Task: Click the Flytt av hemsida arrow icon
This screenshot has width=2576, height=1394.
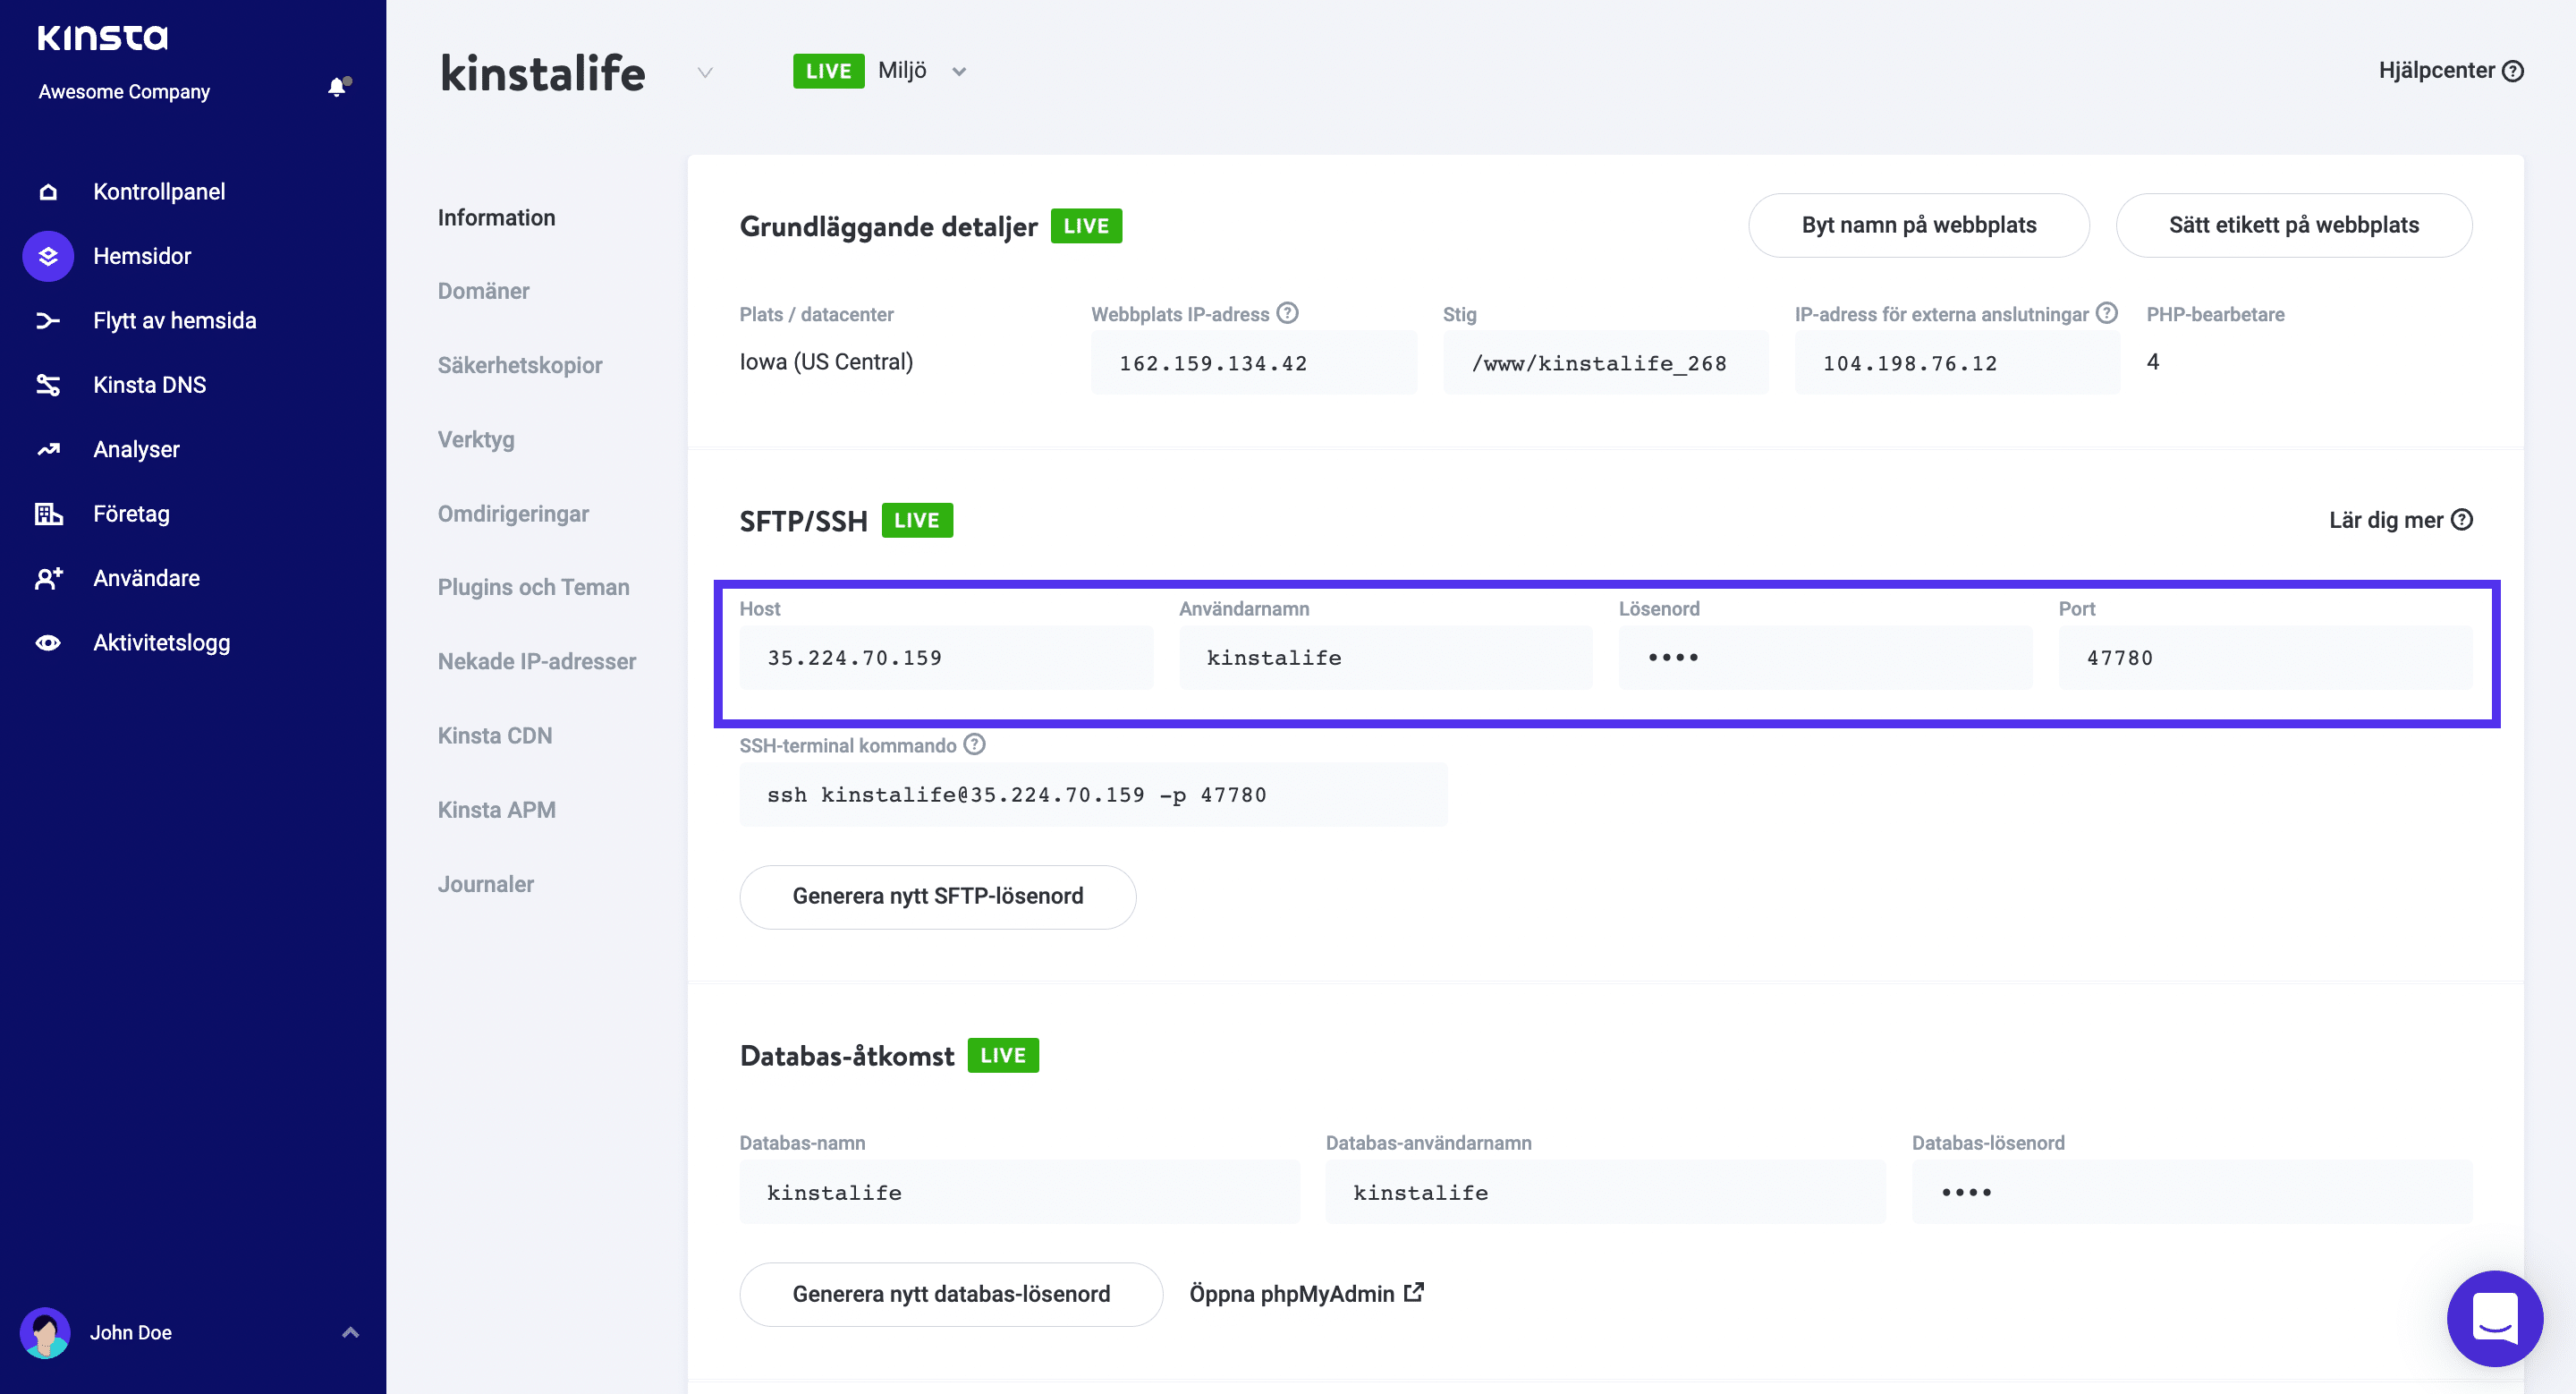Action: click(48, 320)
